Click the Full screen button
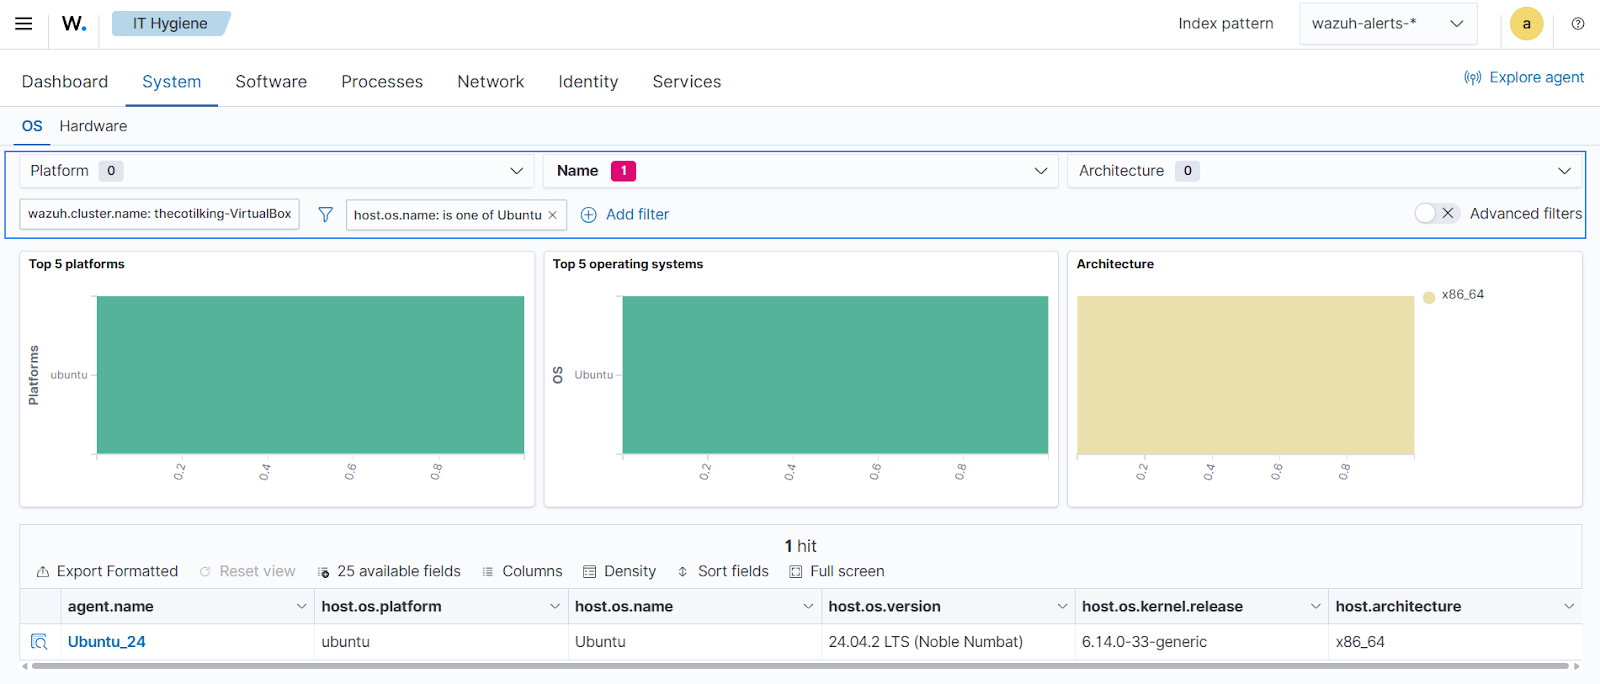This screenshot has width=1600, height=684. (836, 572)
